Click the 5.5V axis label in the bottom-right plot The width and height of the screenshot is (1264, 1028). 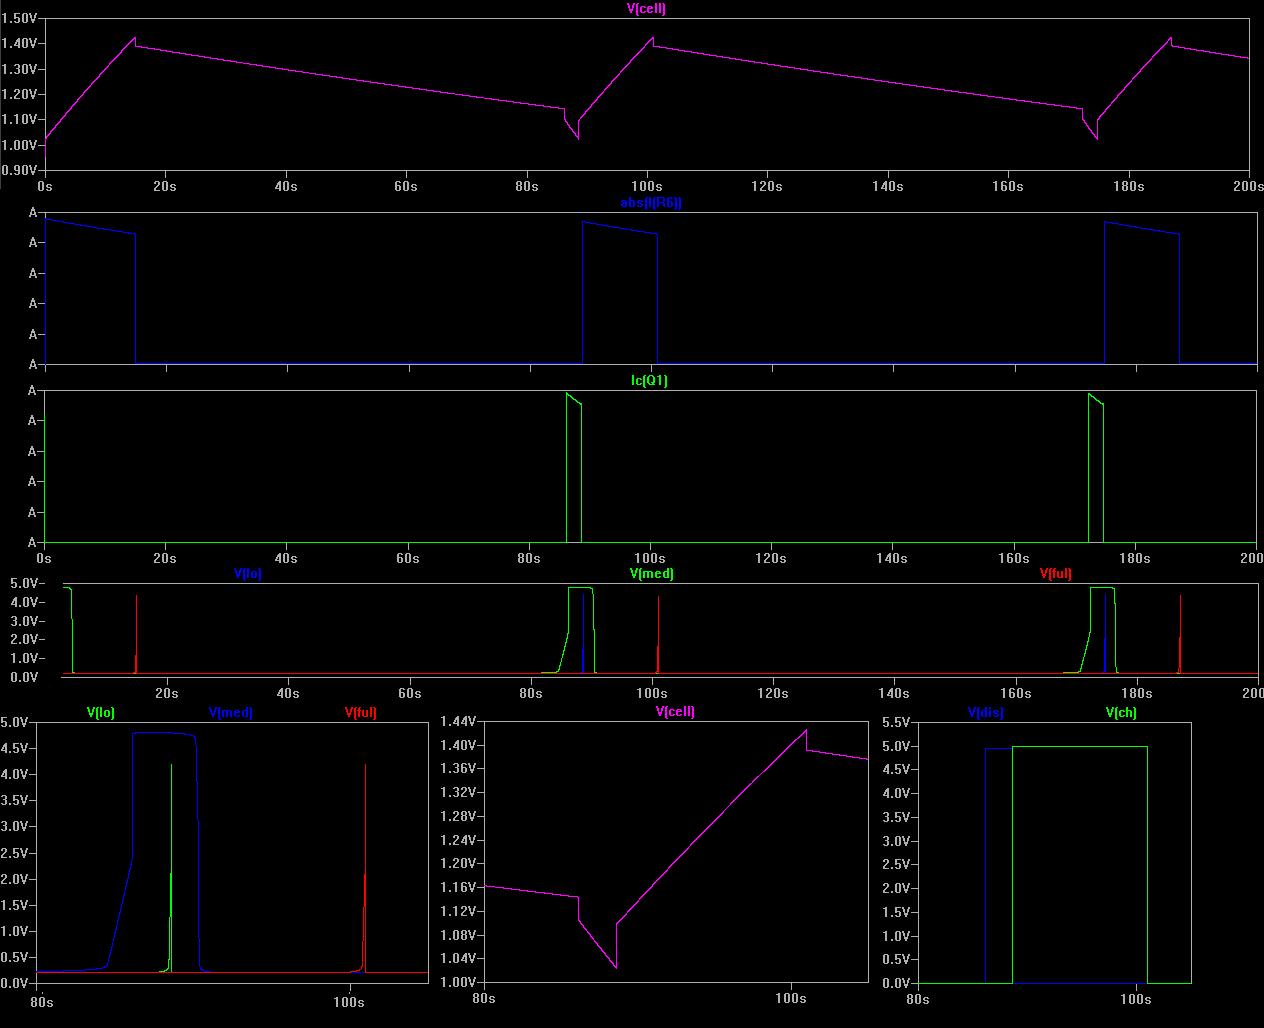(x=896, y=723)
